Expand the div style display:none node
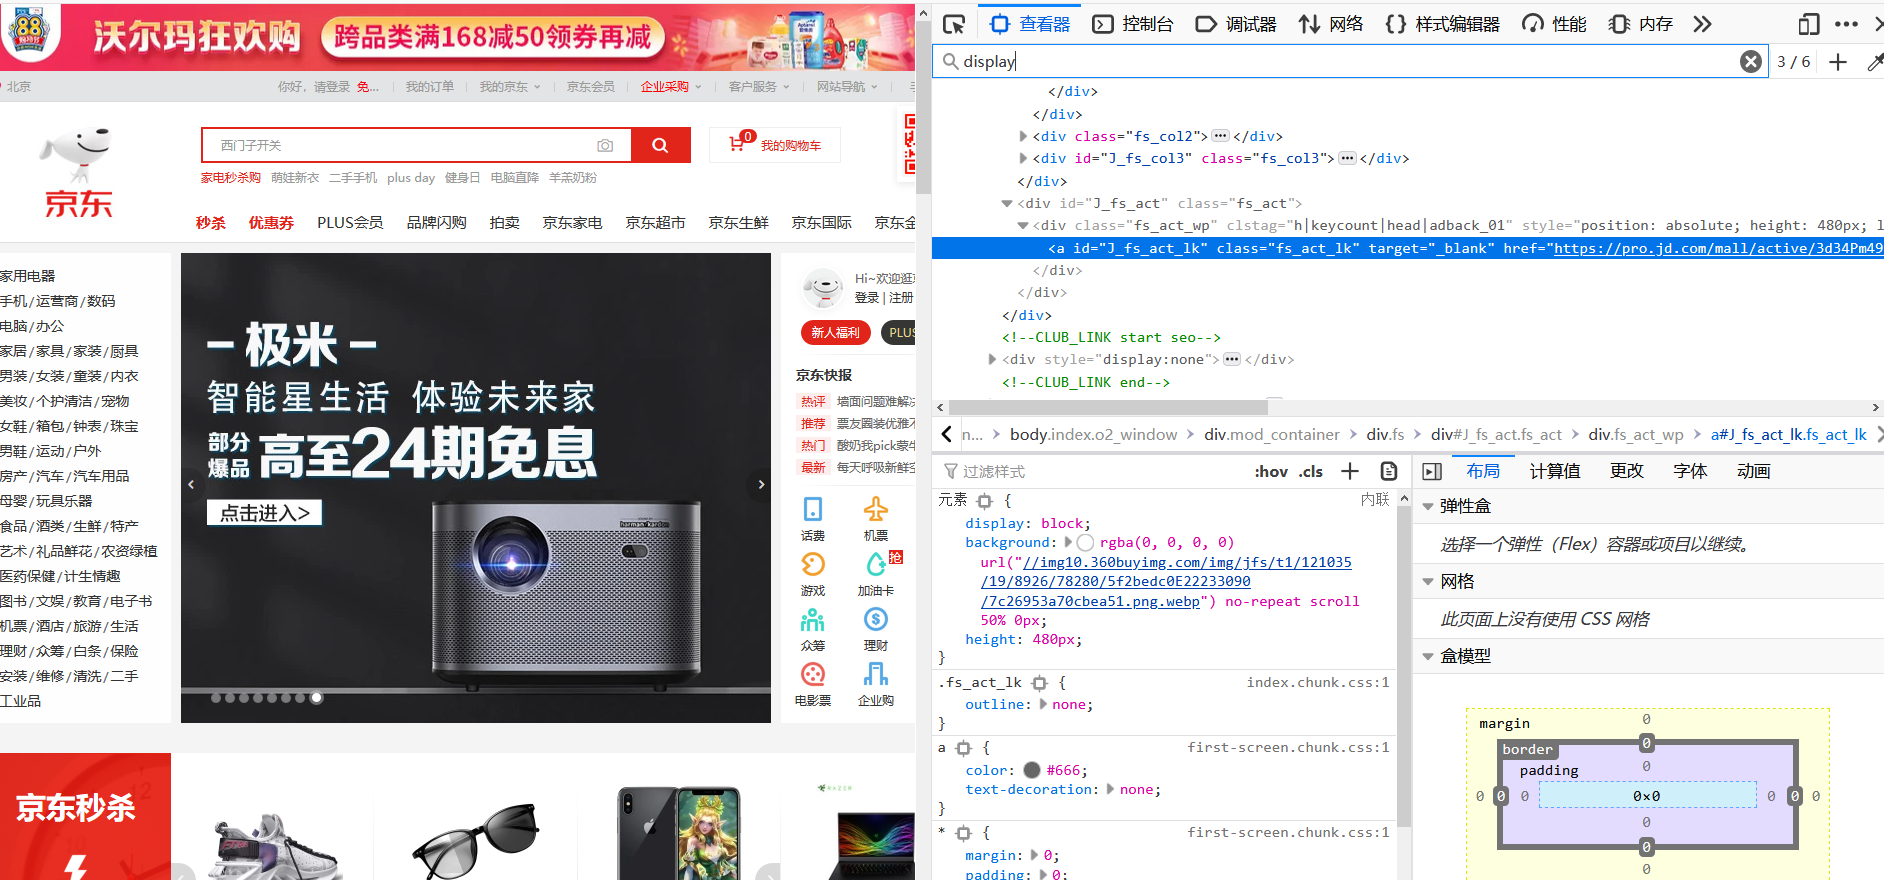This screenshot has height=880, width=1884. pyautogui.click(x=992, y=359)
